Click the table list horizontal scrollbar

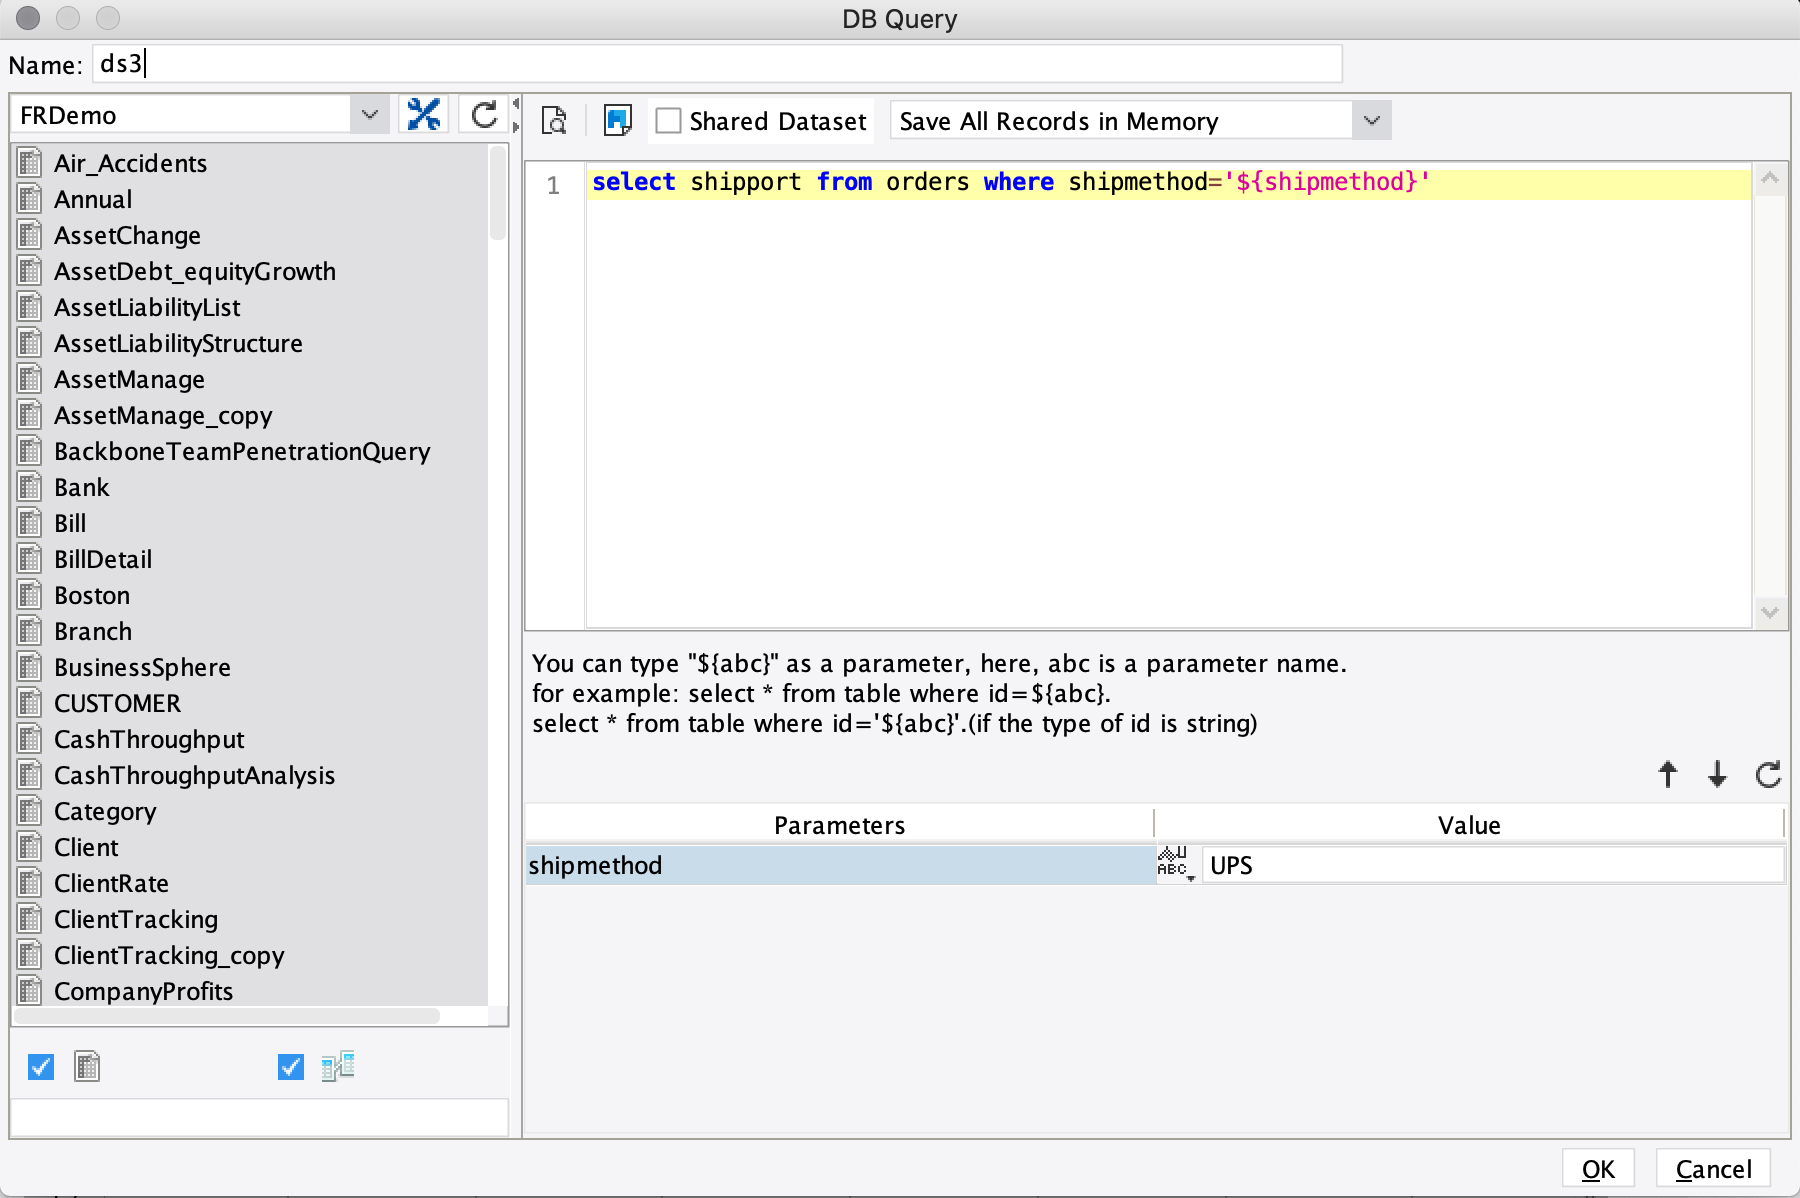coord(227,1016)
